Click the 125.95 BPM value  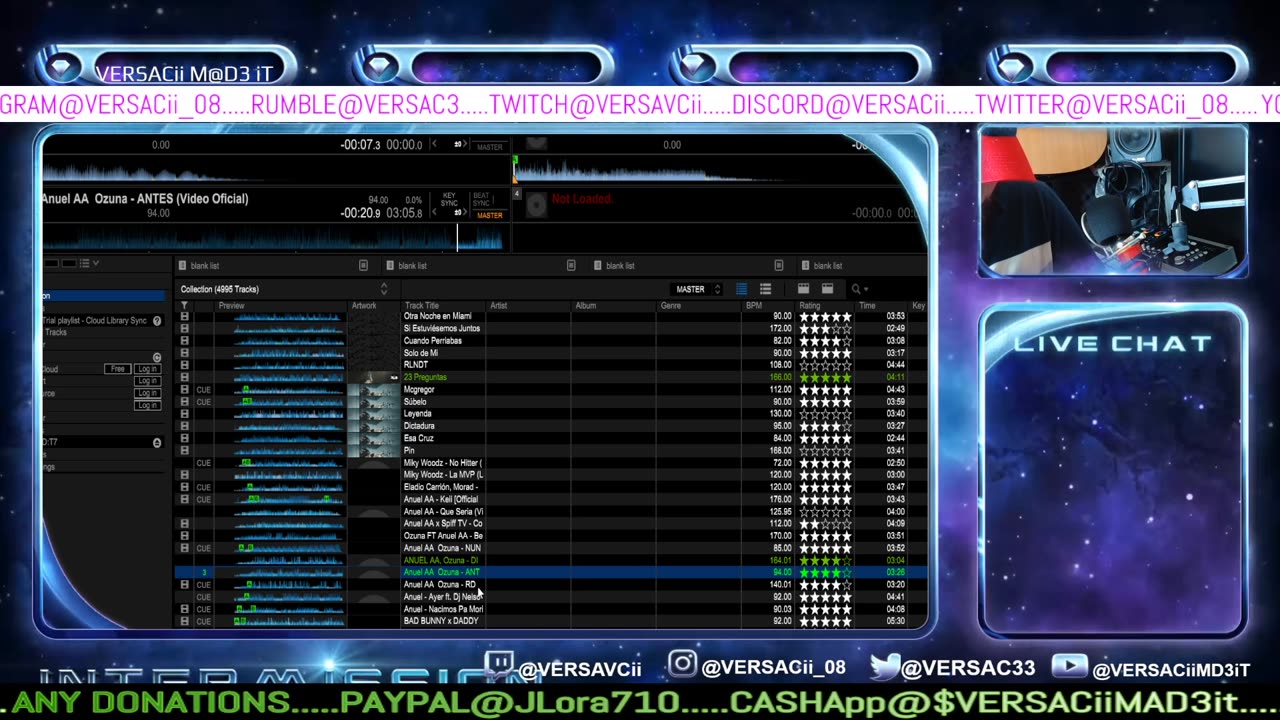(x=781, y=511)
